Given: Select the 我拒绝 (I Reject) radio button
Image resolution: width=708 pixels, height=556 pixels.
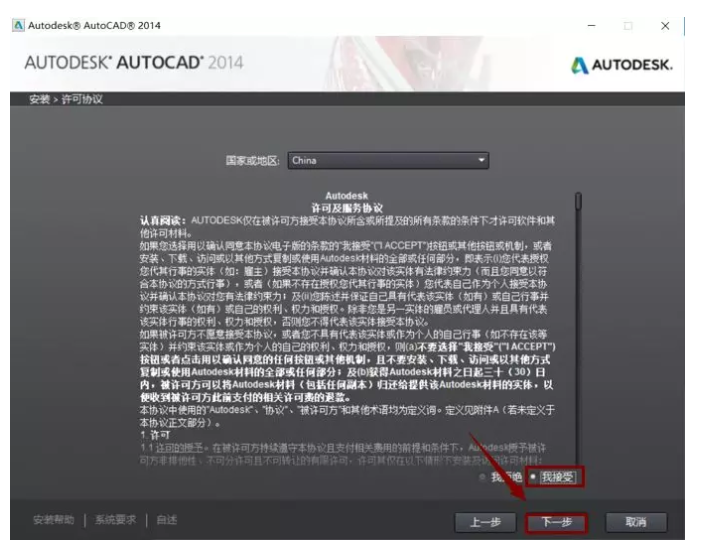Looking at the screenshot, I should point(483,477).
